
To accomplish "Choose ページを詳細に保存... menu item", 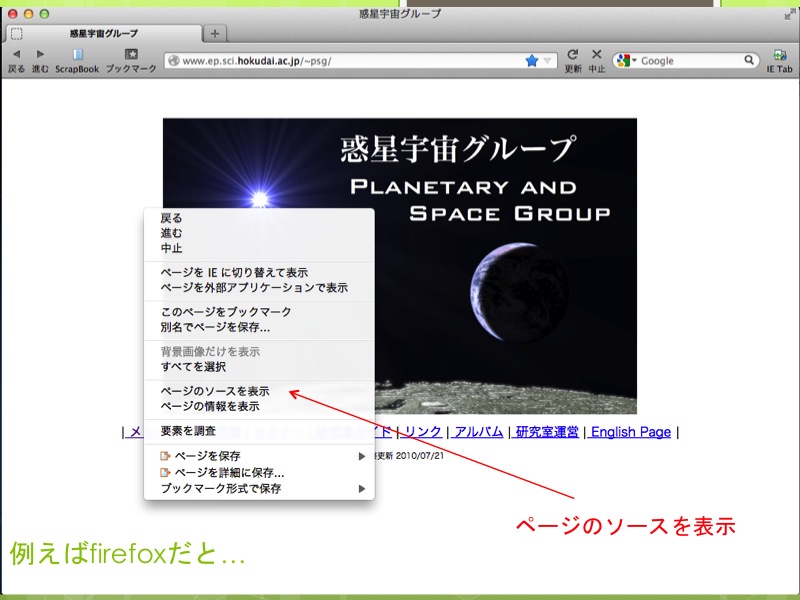I will click(x=259, y=472).
